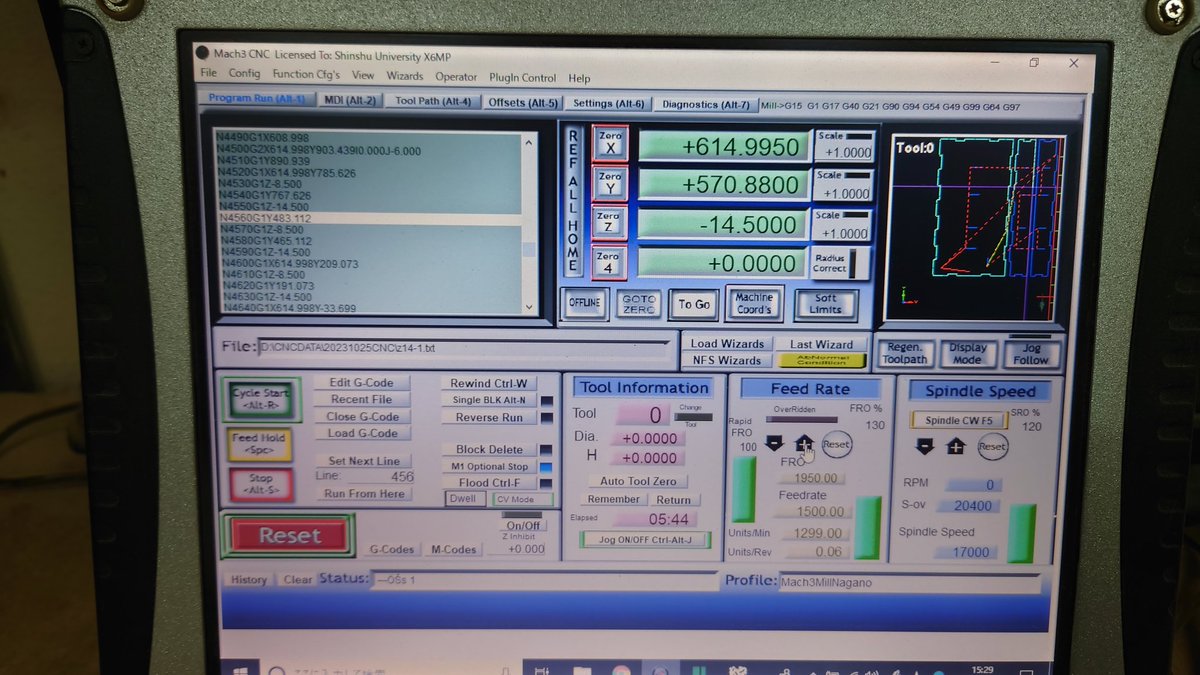Switch to Diagnostics (Alt-7) tab
Viewport: 1200px width, 675px height.
[x=705, y=104]
